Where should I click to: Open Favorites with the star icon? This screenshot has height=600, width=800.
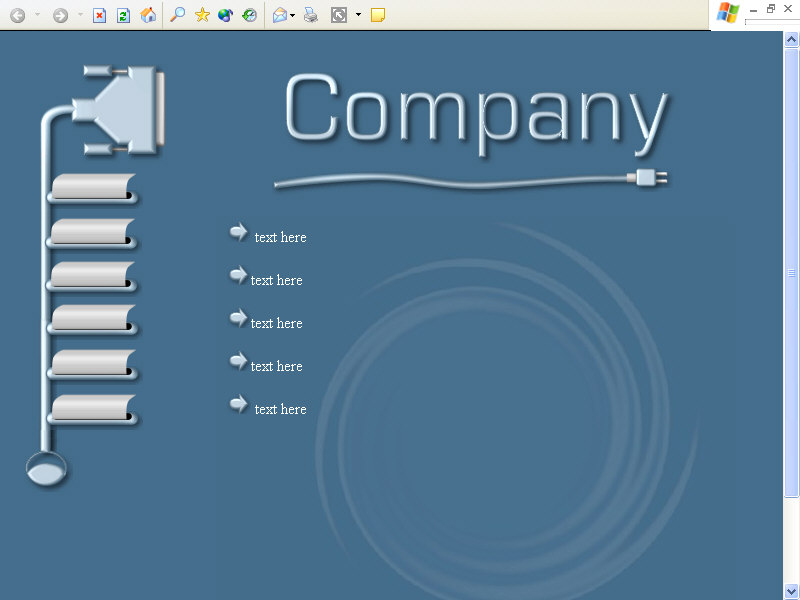203,15
